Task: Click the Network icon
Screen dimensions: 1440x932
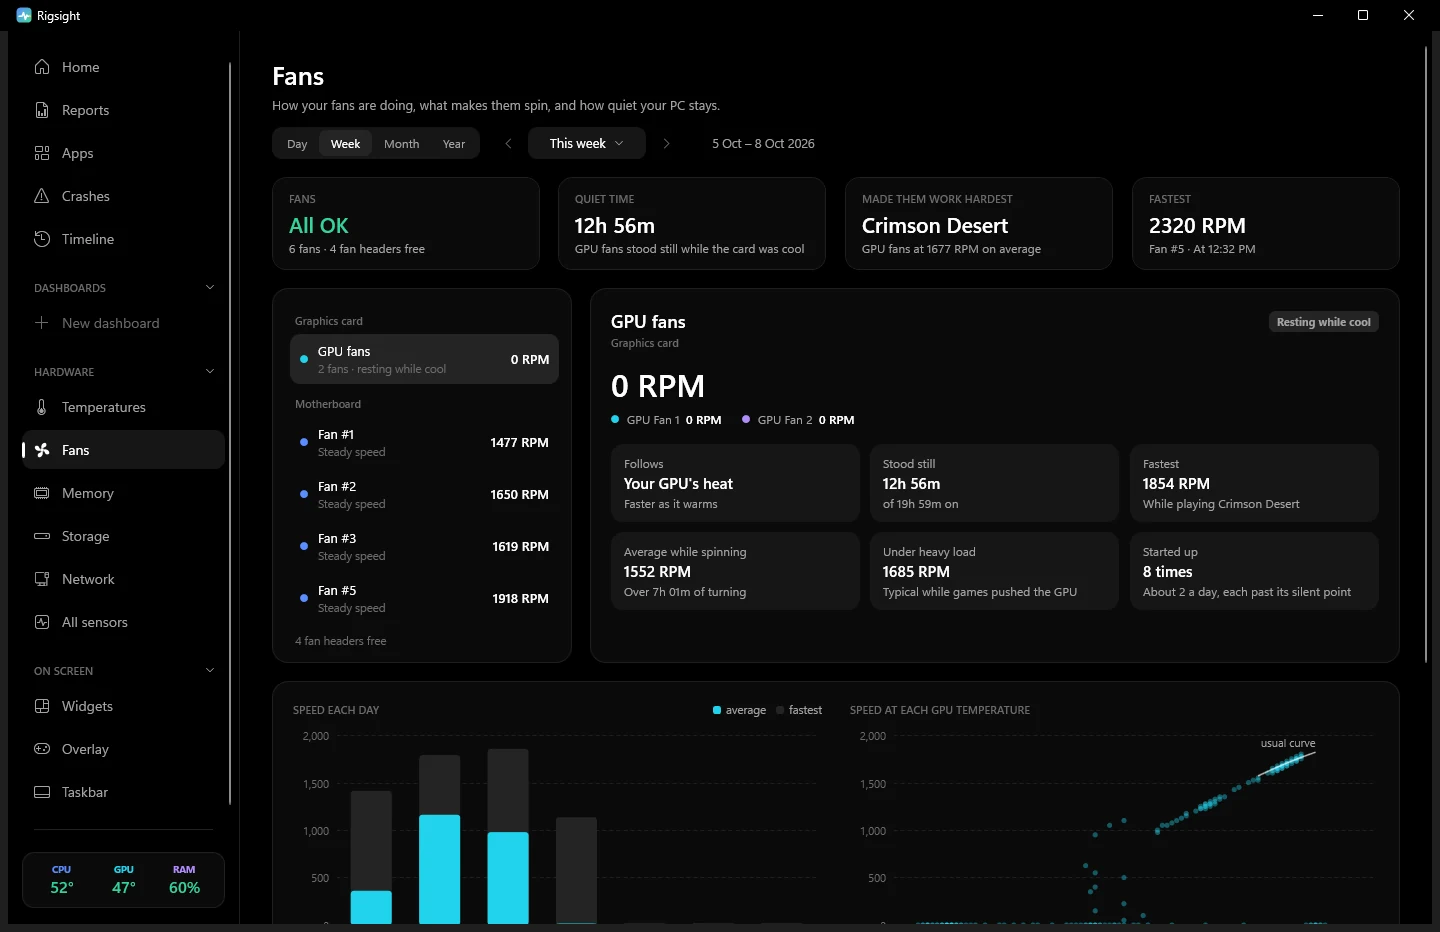Action: pyautogui.click(x=42, y=579)
